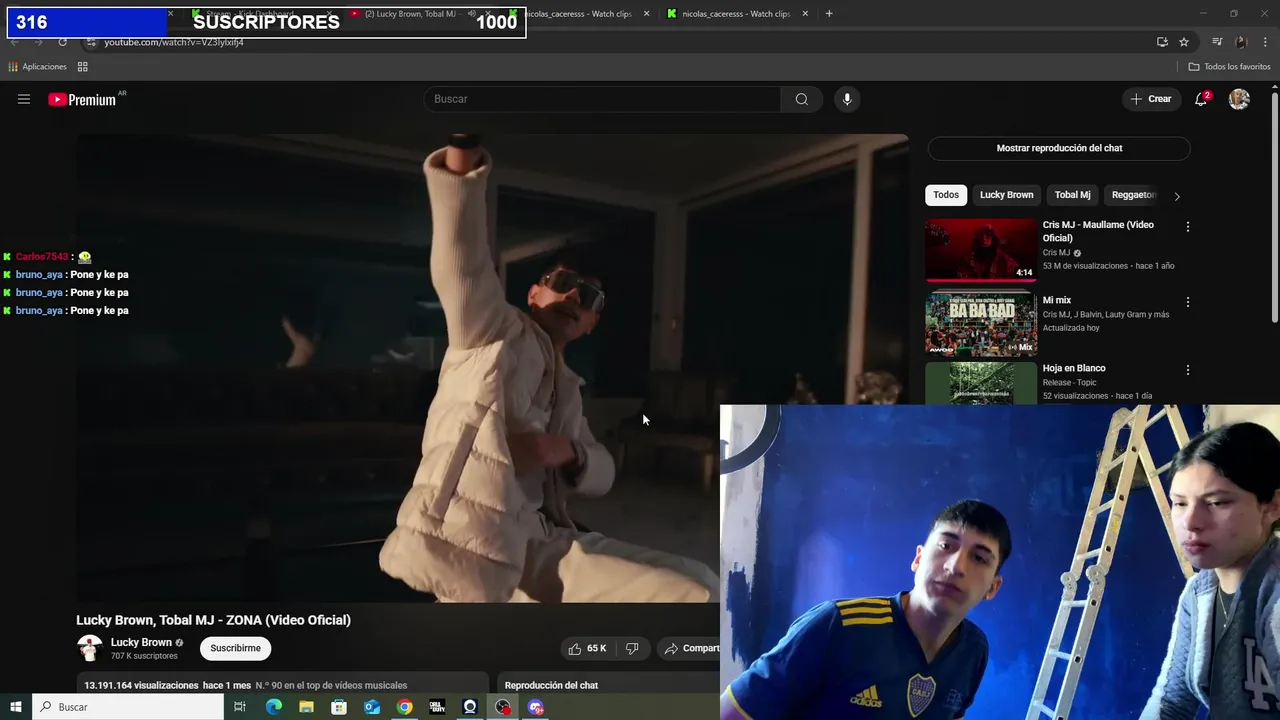
Task: Click the Crear button
Action: [x=1151, y=99]
